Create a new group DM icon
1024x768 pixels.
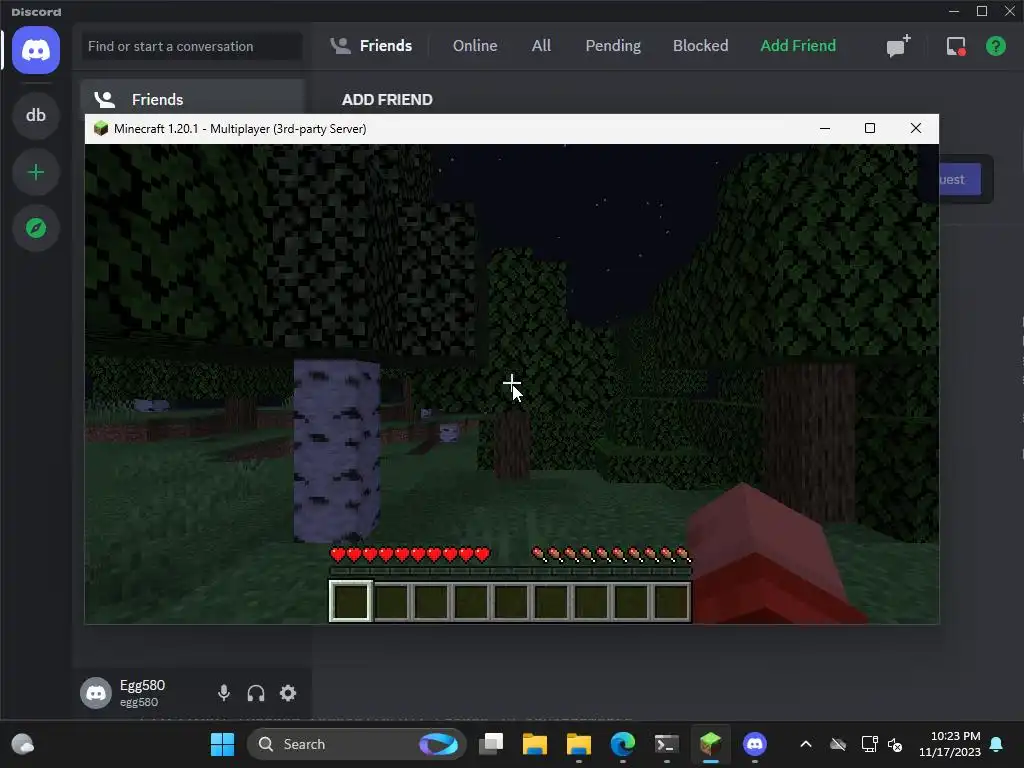click(x=898, y=46)
